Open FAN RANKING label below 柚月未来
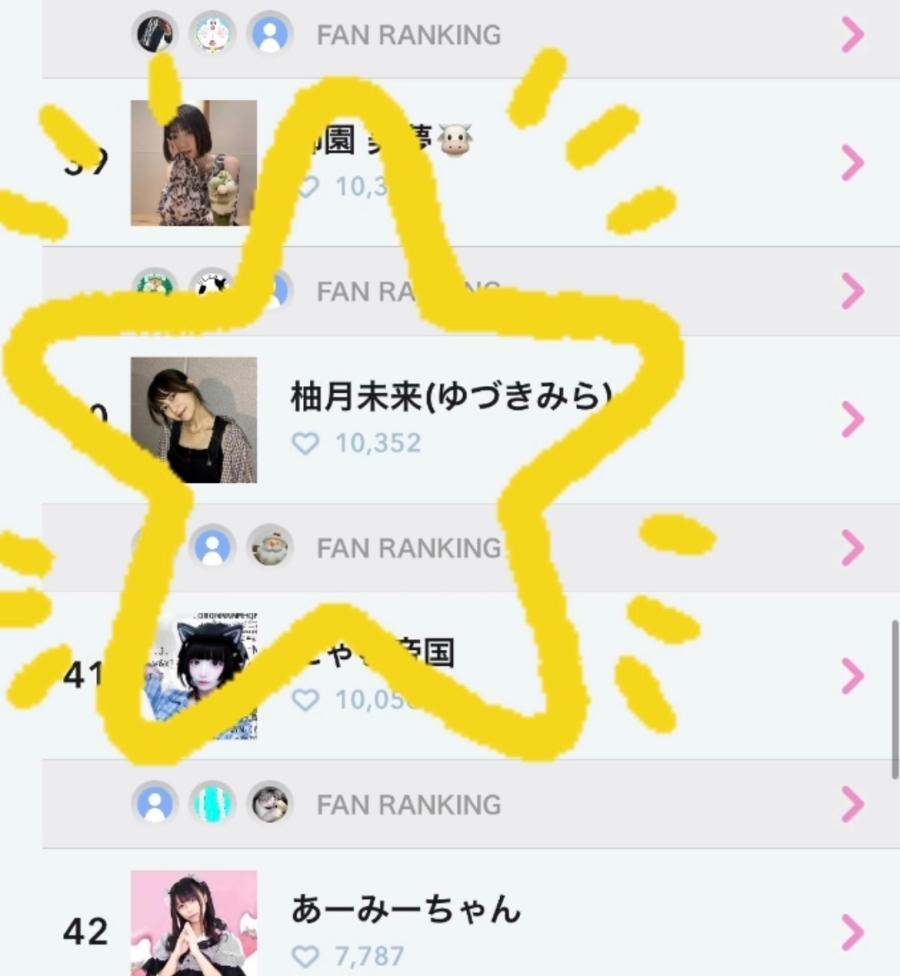Viewport: 900px width, 976px height. tap(409, 548)
